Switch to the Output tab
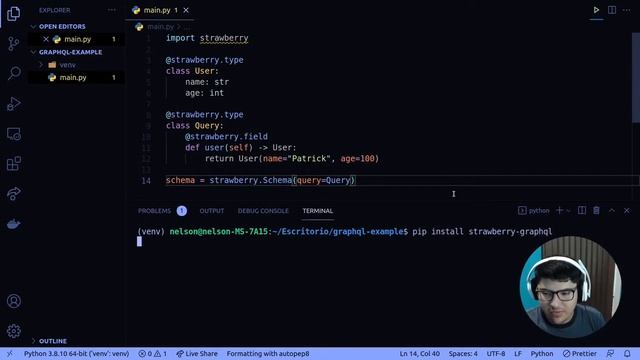Screen dimensions: 640x360 (x=211, y=211)
